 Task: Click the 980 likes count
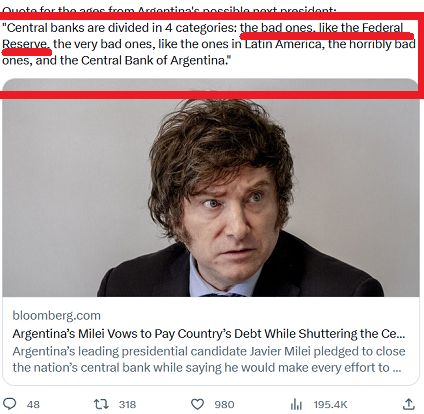(224, 405)
